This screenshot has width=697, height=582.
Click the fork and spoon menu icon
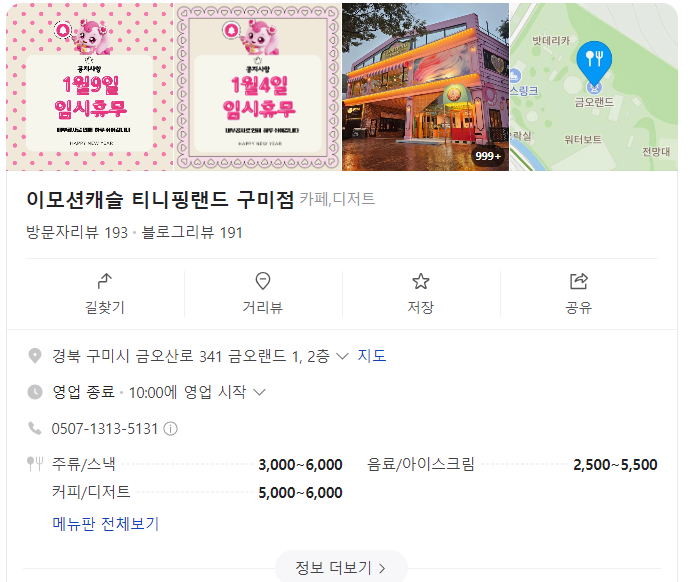[x=35, y=464]
